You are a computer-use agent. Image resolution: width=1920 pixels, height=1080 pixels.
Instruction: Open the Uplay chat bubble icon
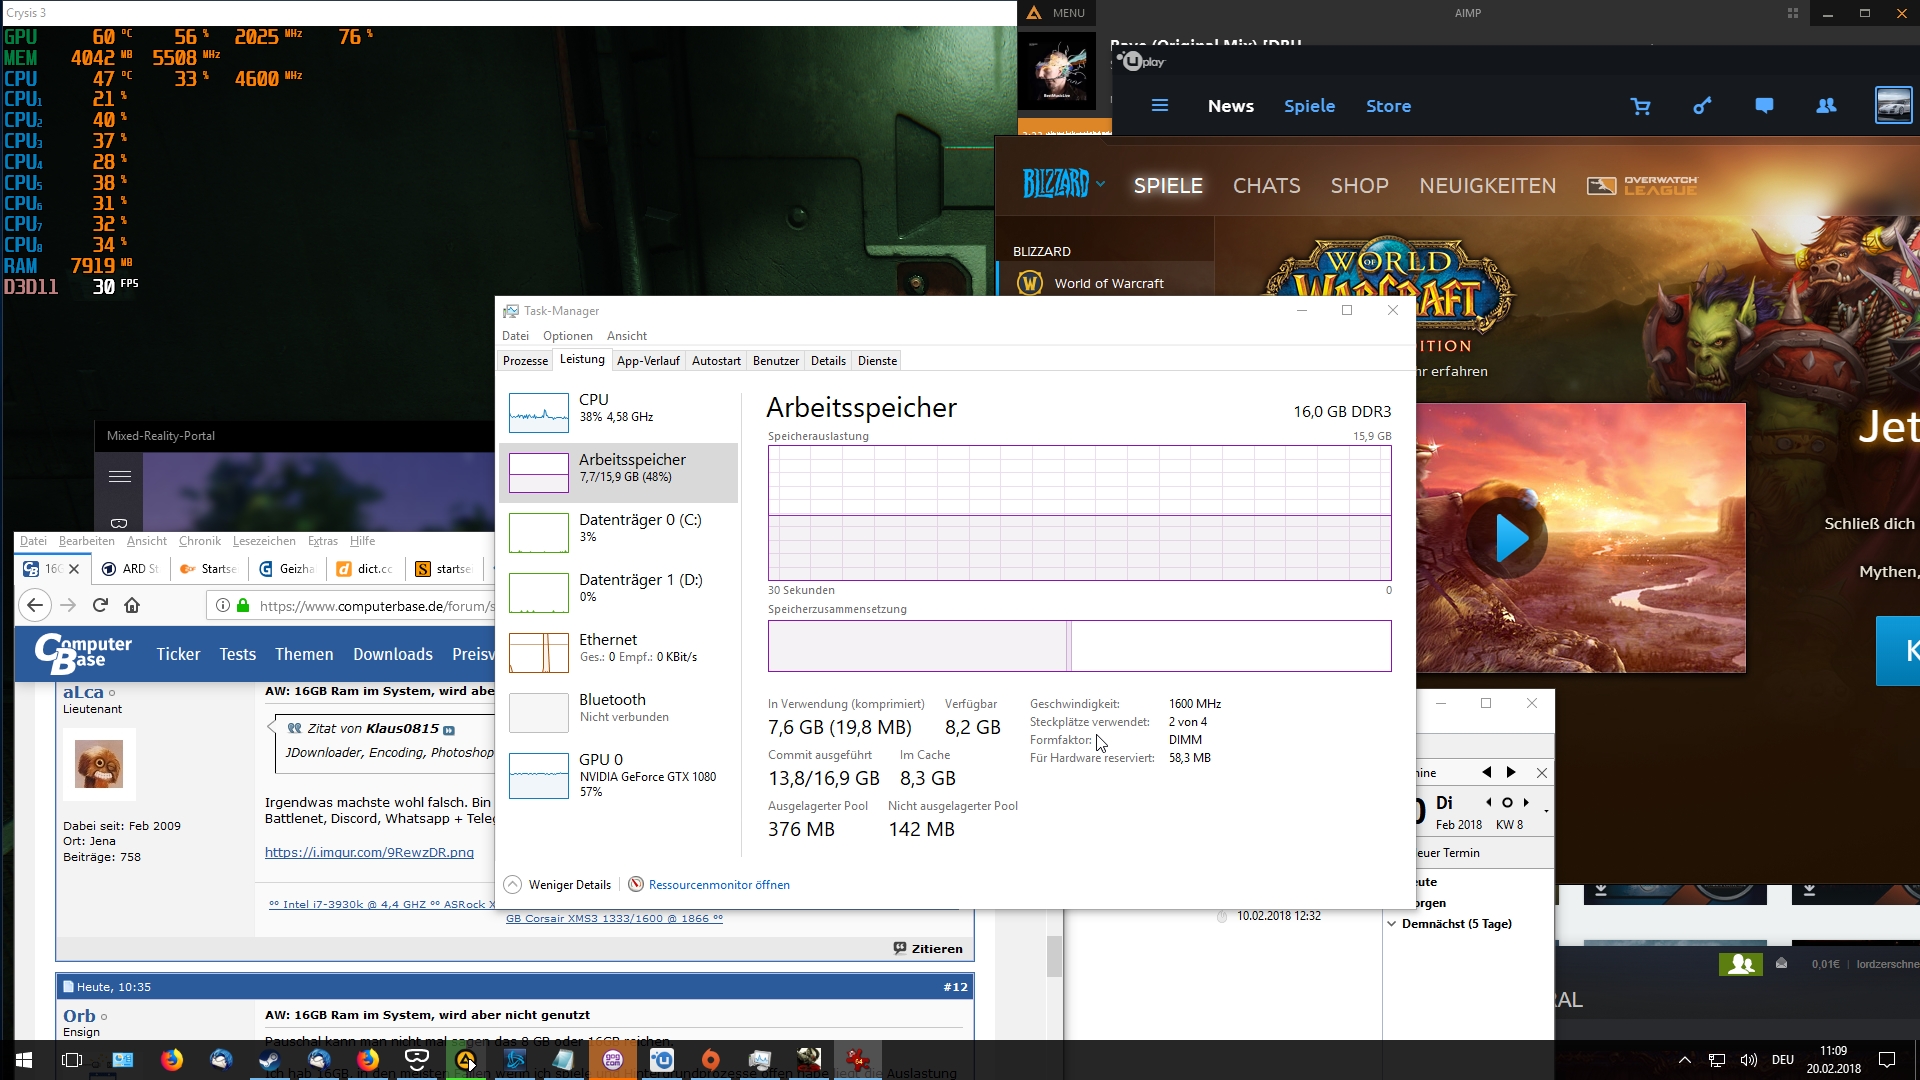pyautogui.click(x=1764, y=106)
